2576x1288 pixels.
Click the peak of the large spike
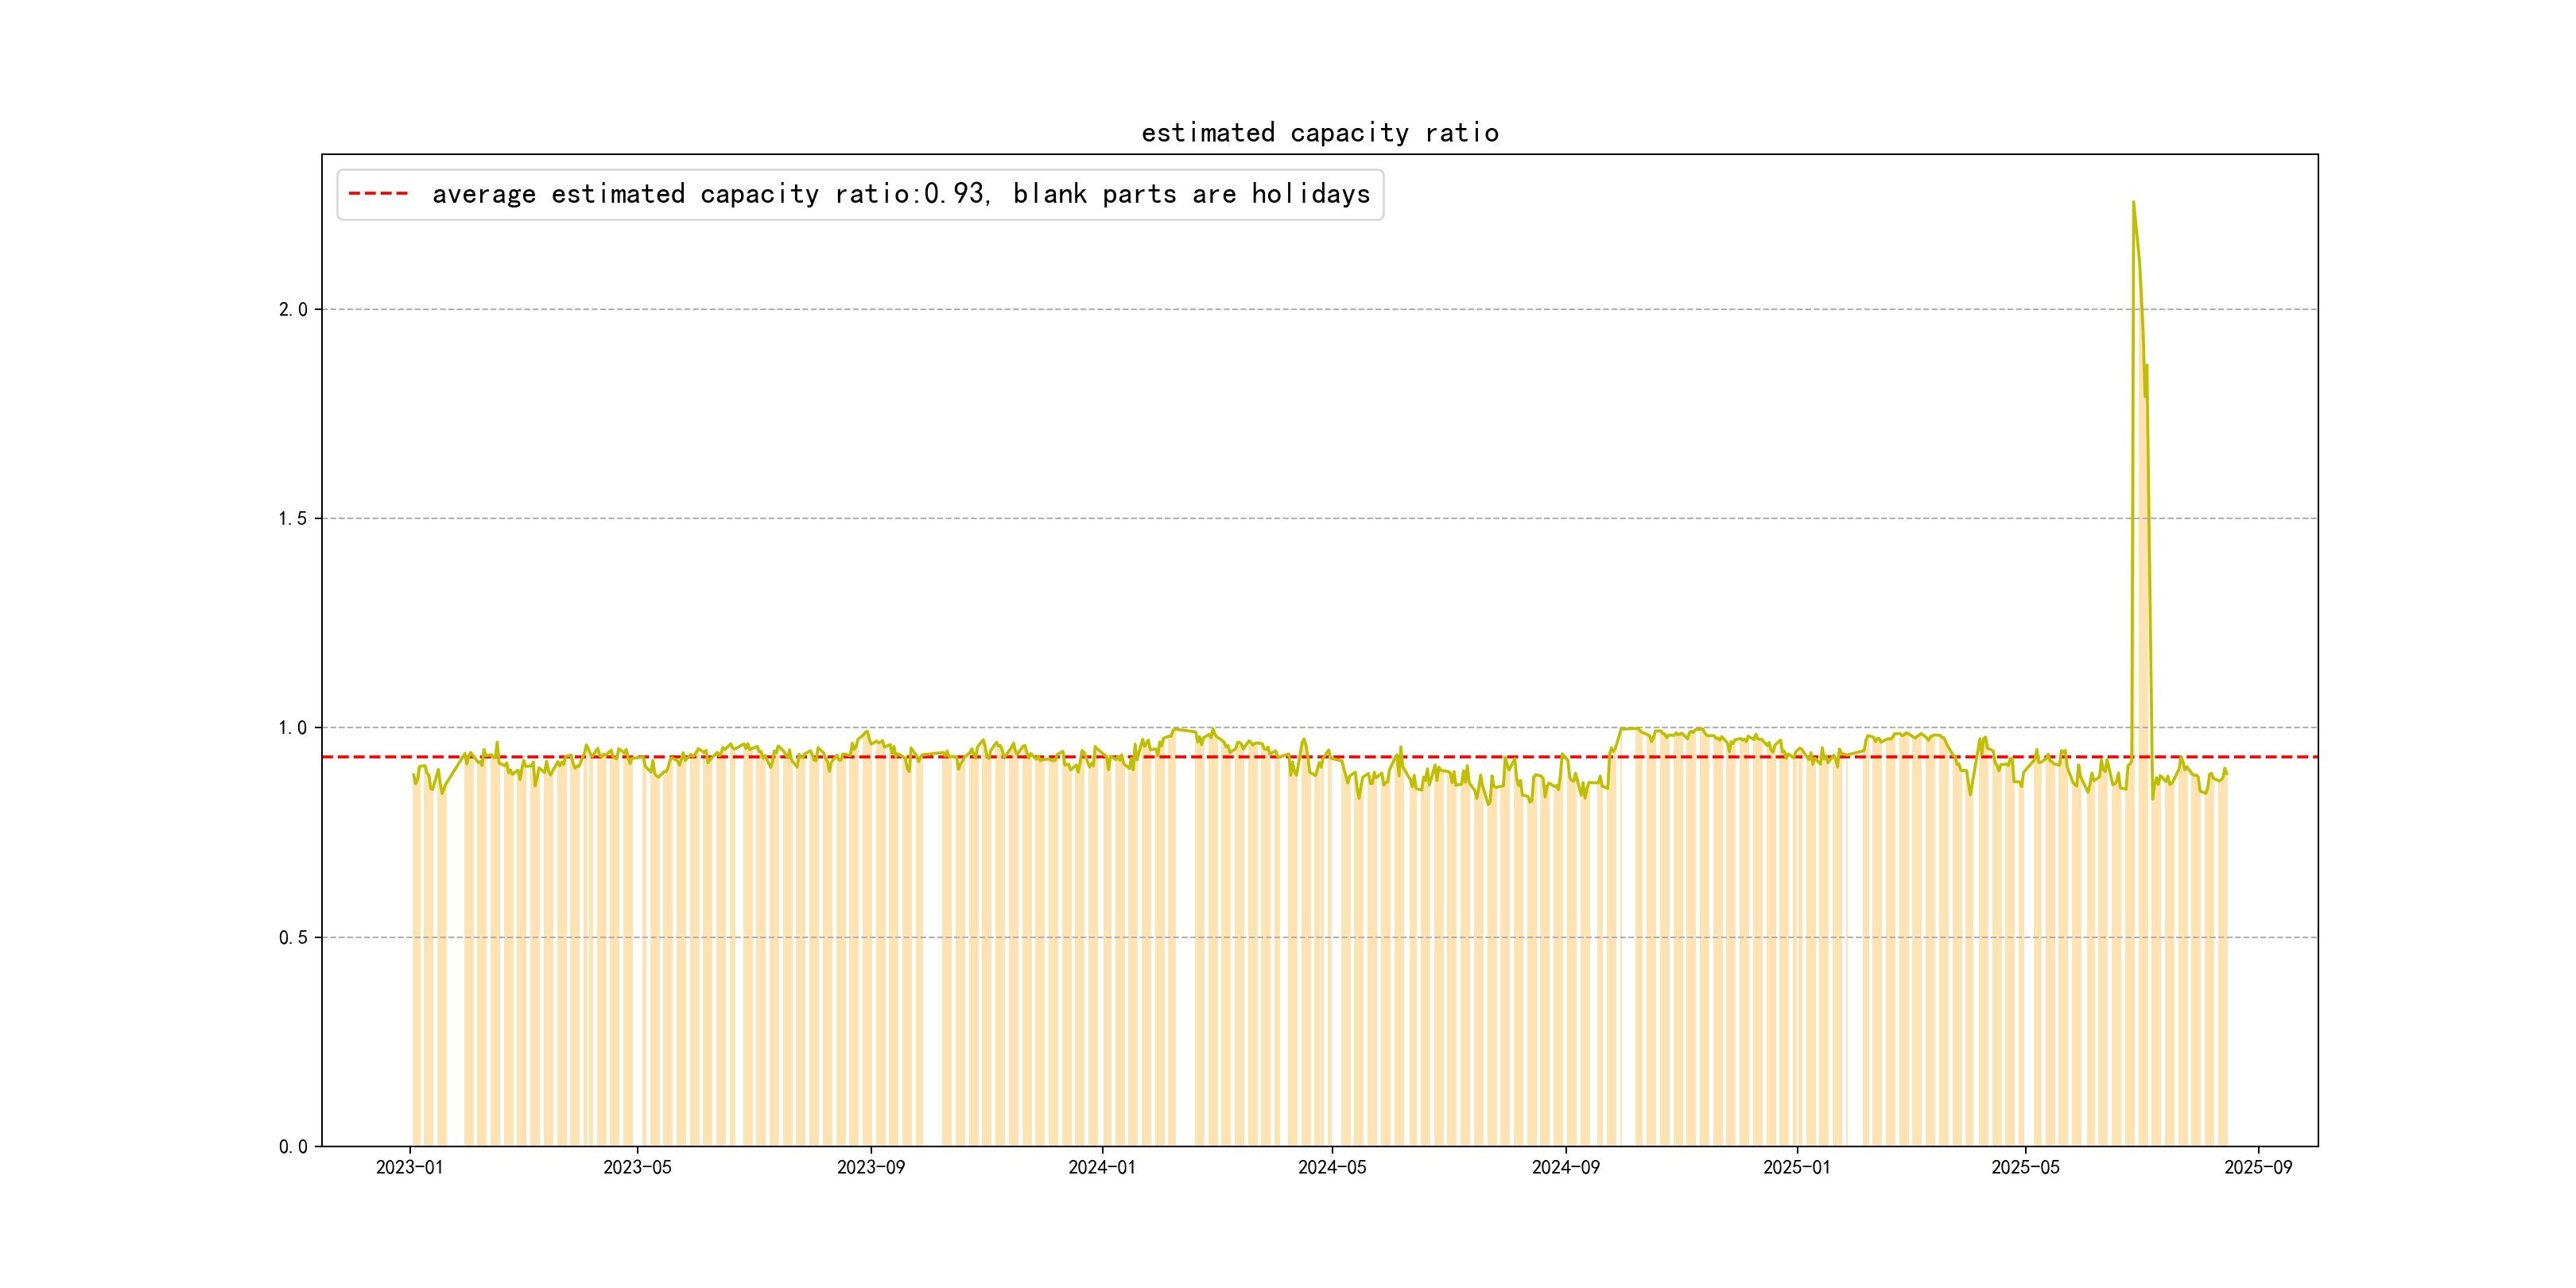(x=2133, y=203)
